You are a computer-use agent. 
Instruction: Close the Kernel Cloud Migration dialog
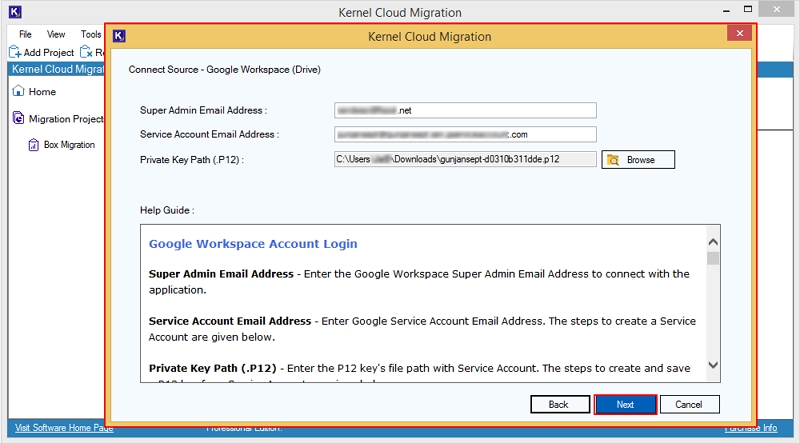739,34
